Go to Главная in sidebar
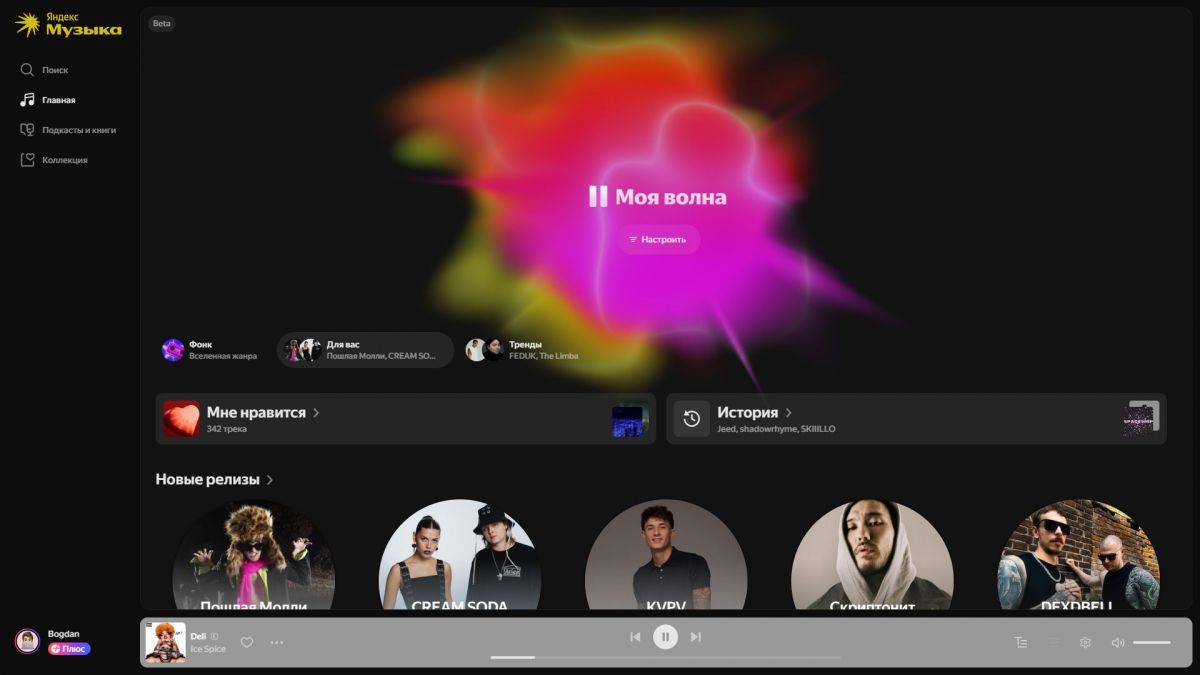Screen dimensions: 1200x675 point(48,100)
